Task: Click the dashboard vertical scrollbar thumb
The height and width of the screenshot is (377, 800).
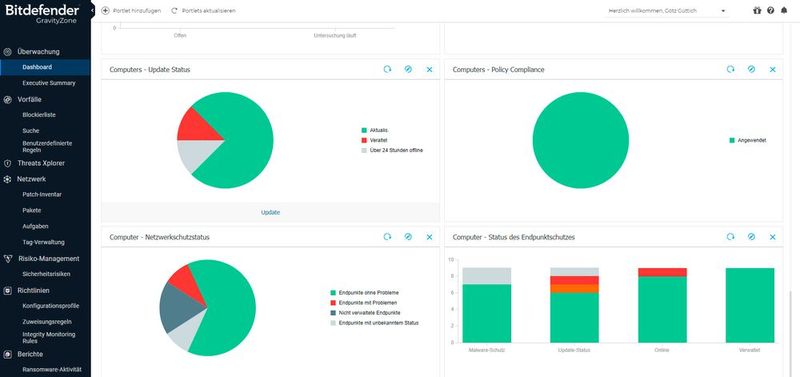Action: click(x=791, y=334)
